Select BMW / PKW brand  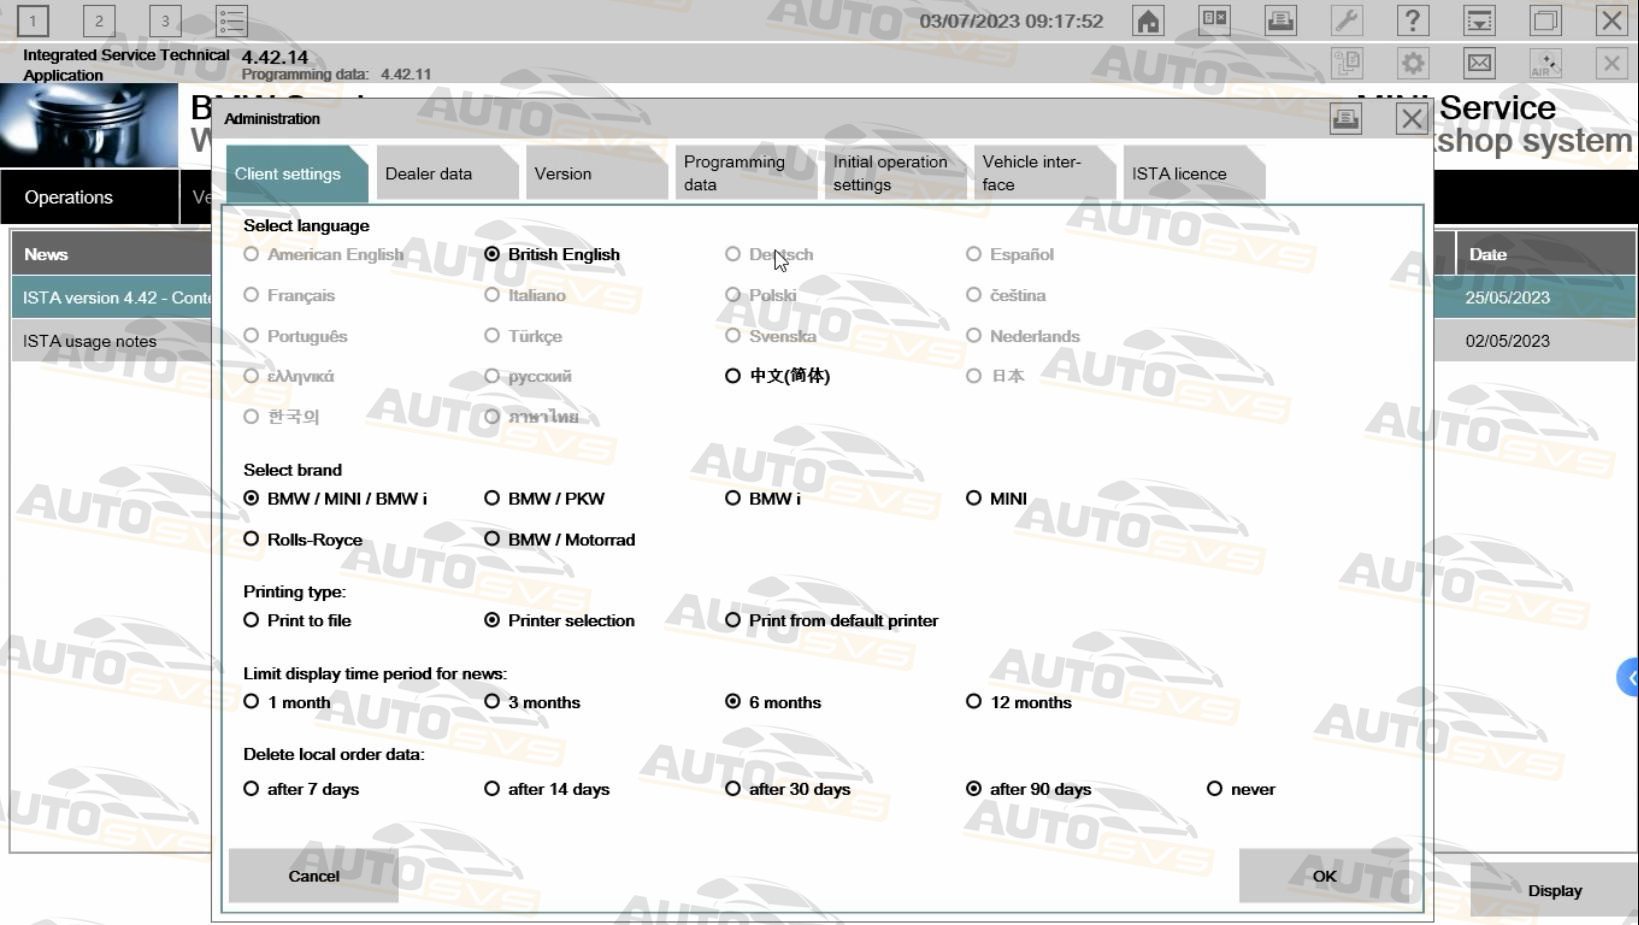click(x=545, y=498)
